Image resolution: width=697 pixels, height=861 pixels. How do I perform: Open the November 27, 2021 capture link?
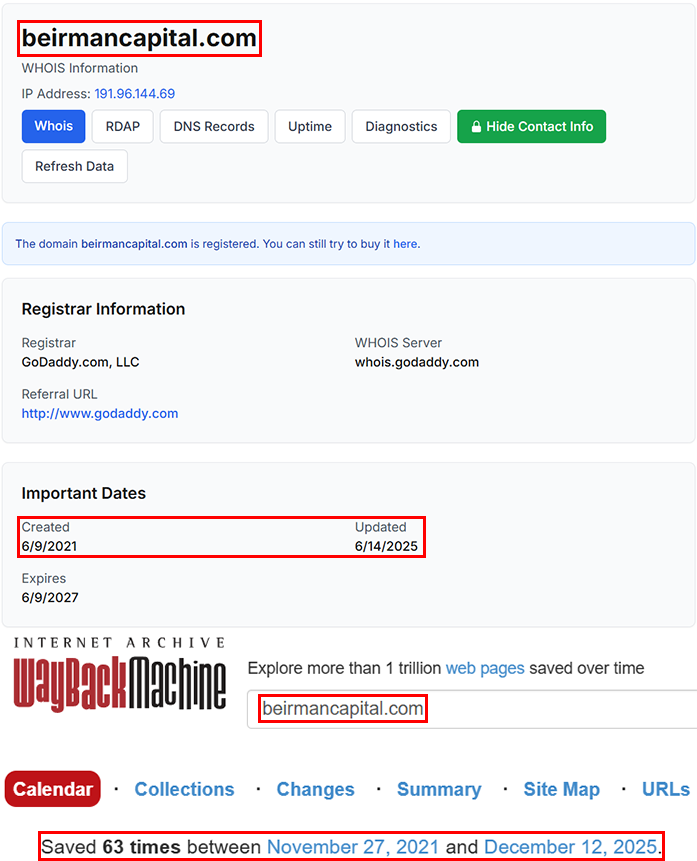pyautogui.click(x=353, y=847)
